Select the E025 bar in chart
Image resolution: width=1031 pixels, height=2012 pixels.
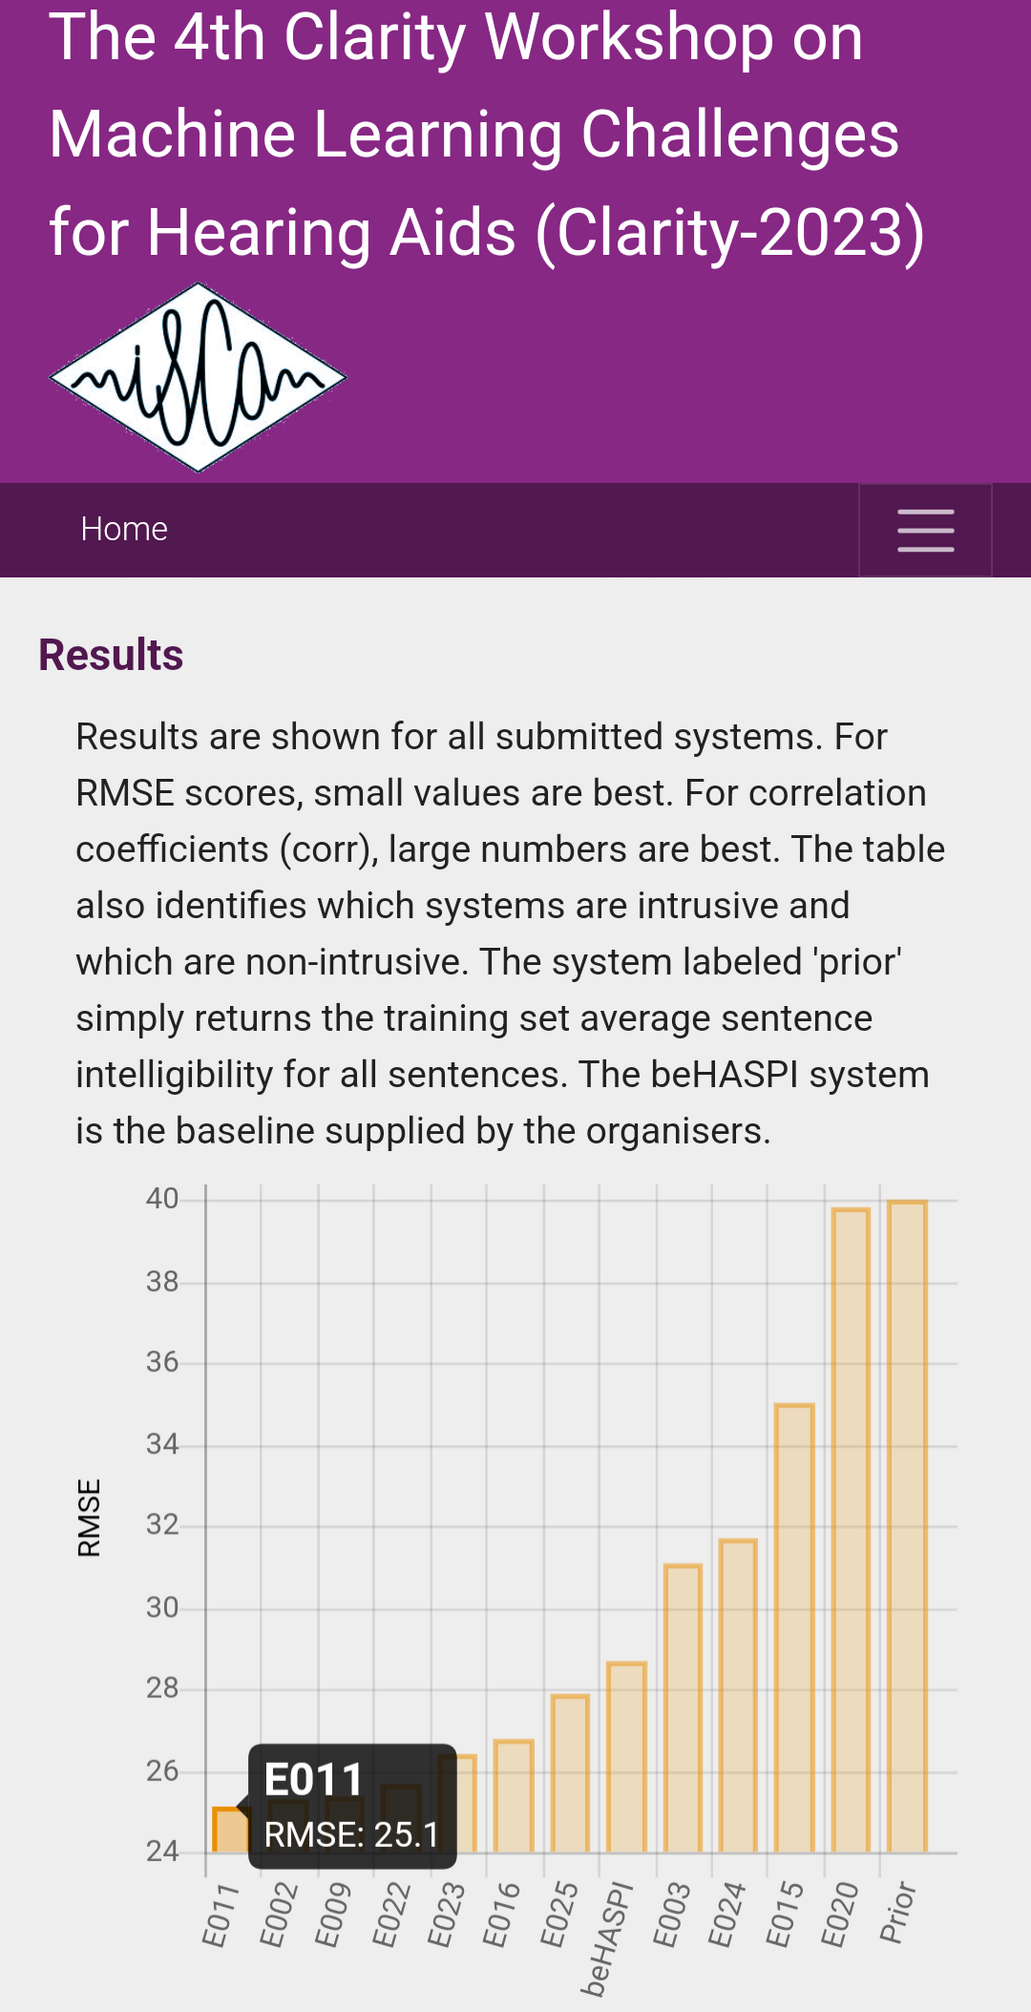tap(570, 1774)
